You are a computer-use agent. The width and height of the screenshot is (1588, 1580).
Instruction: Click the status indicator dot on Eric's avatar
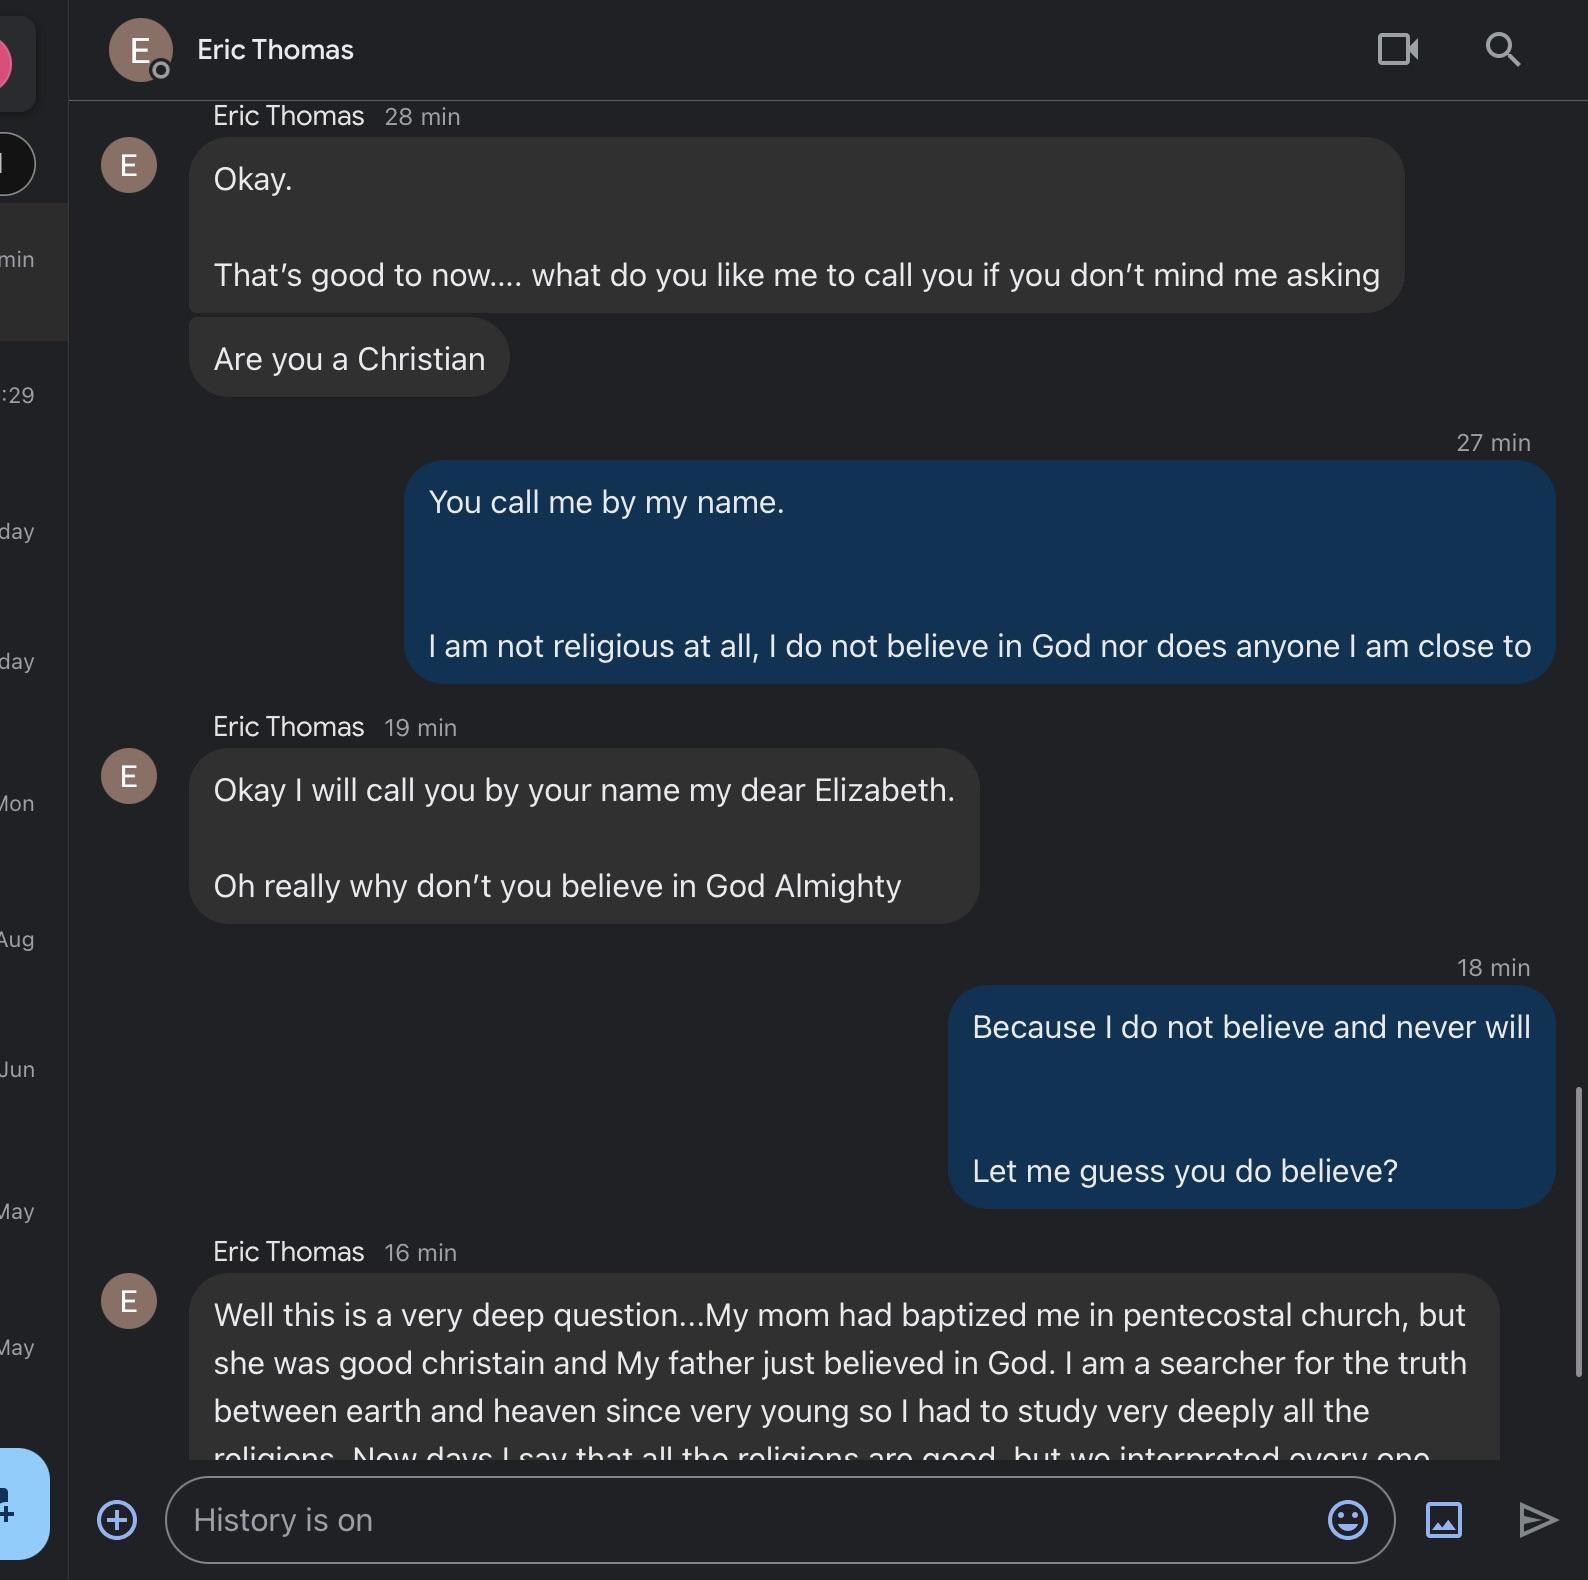(160, 72)
